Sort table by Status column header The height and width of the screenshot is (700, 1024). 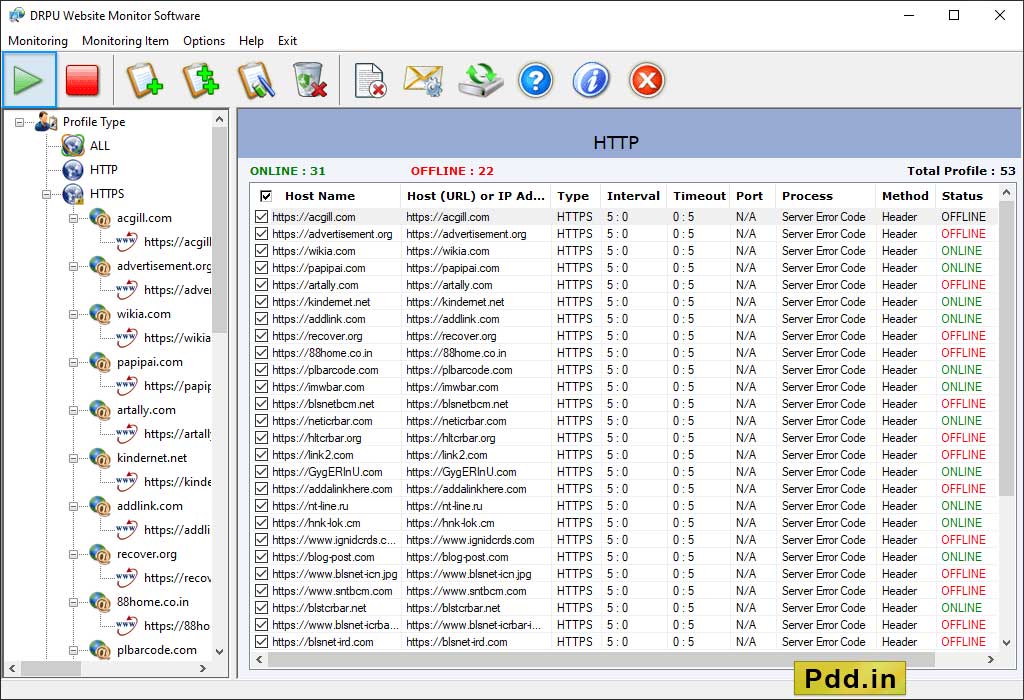point(967,196)
